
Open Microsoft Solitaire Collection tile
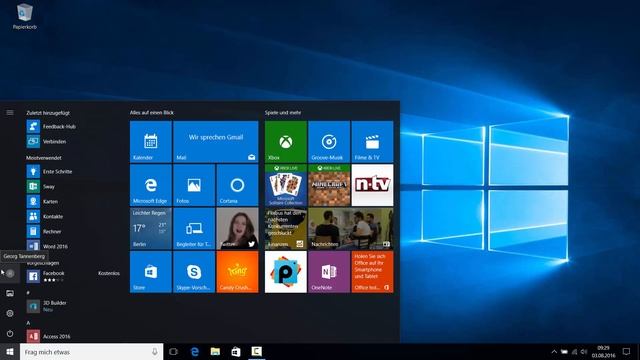[286, 185]
